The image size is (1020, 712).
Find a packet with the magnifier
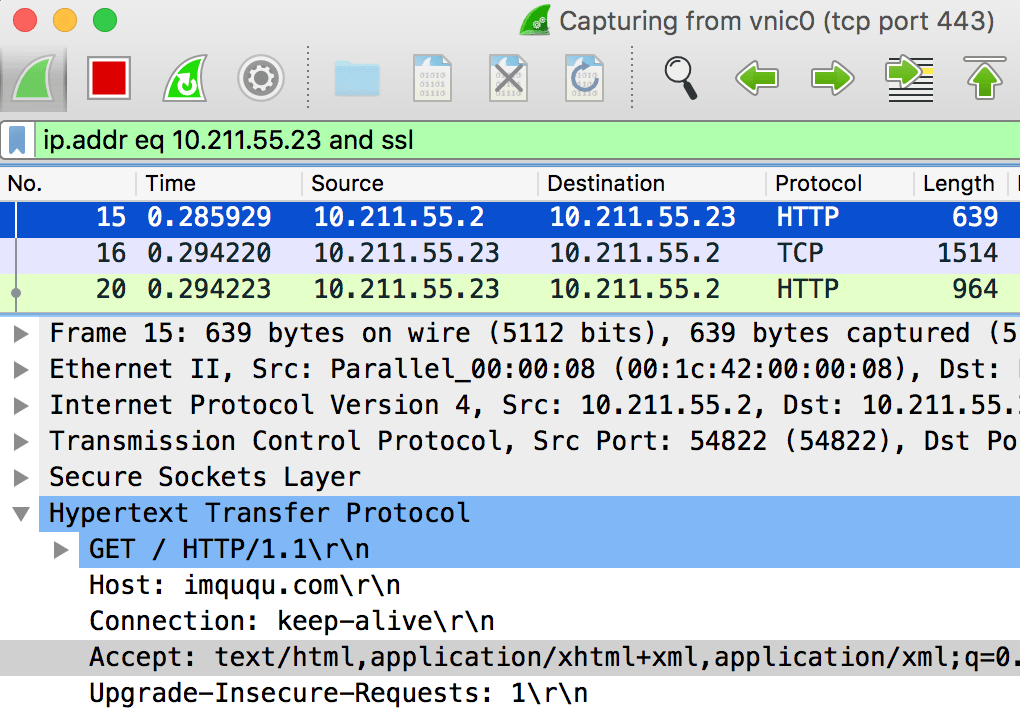click(680, 78)
